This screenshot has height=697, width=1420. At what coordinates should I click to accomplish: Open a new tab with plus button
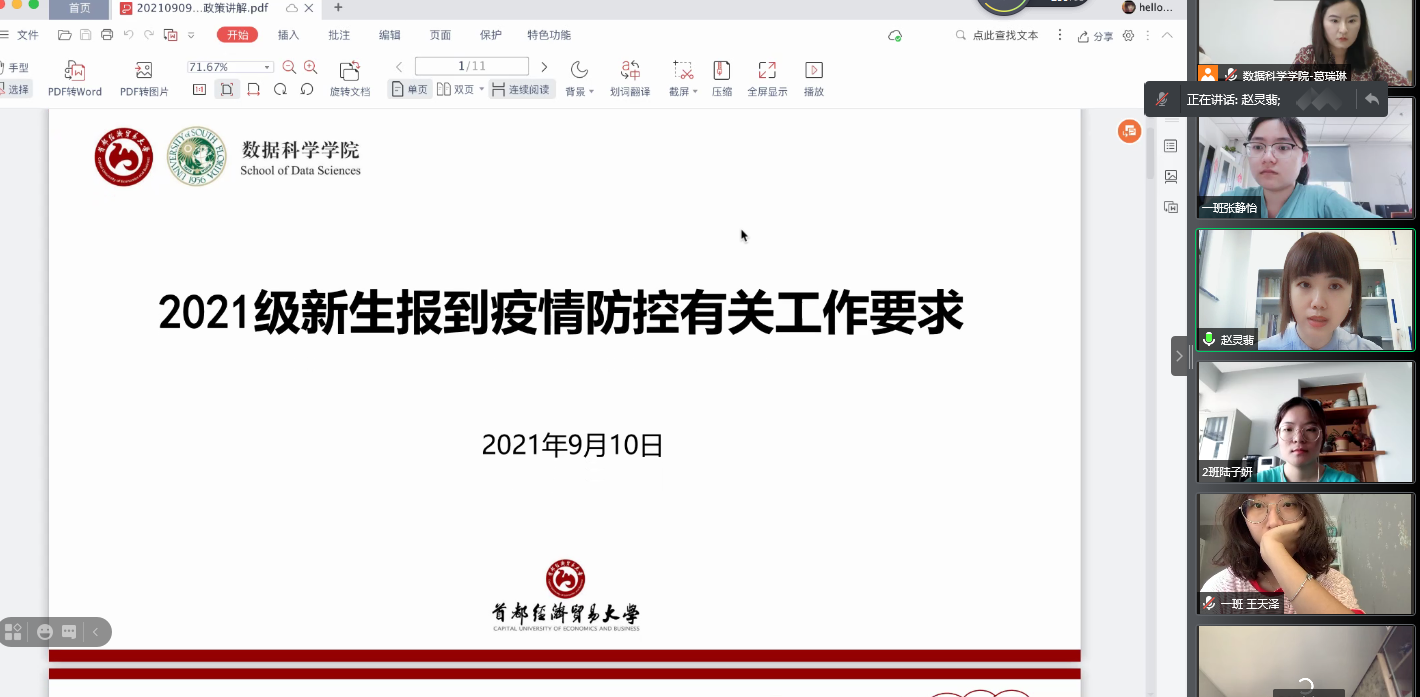tap(338, 8)
